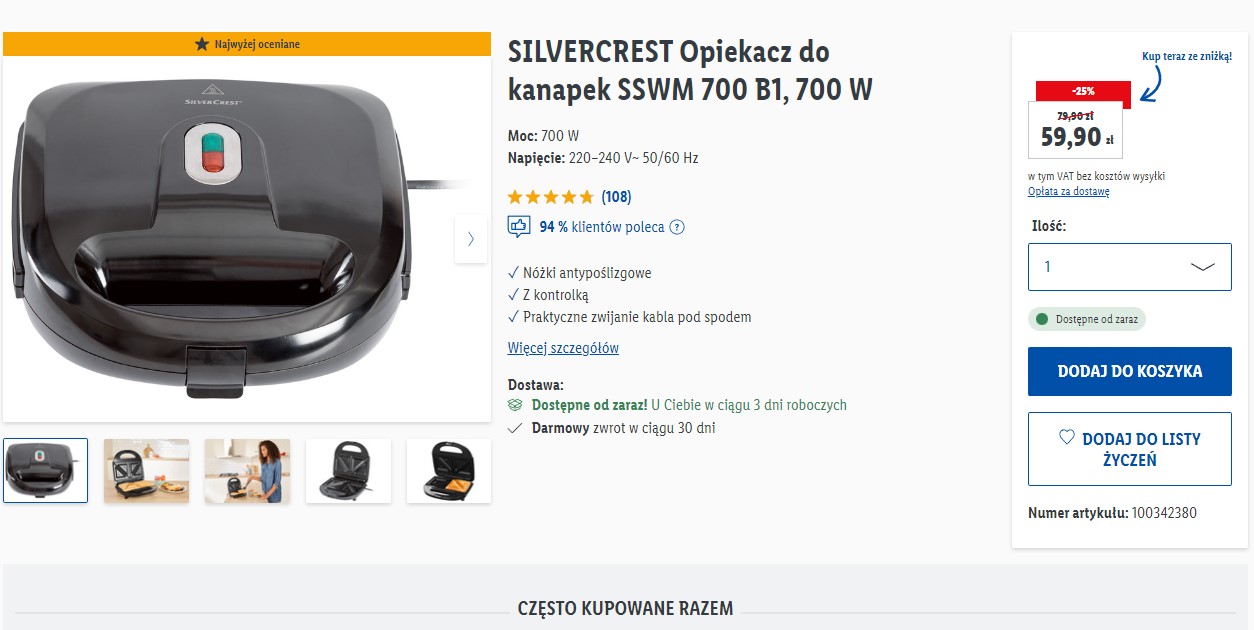The width and height of the screenshot is (1254, 630).
Task: Click the package icon next to Dostępne od zaraz
Action: click(x=516, y=405)
